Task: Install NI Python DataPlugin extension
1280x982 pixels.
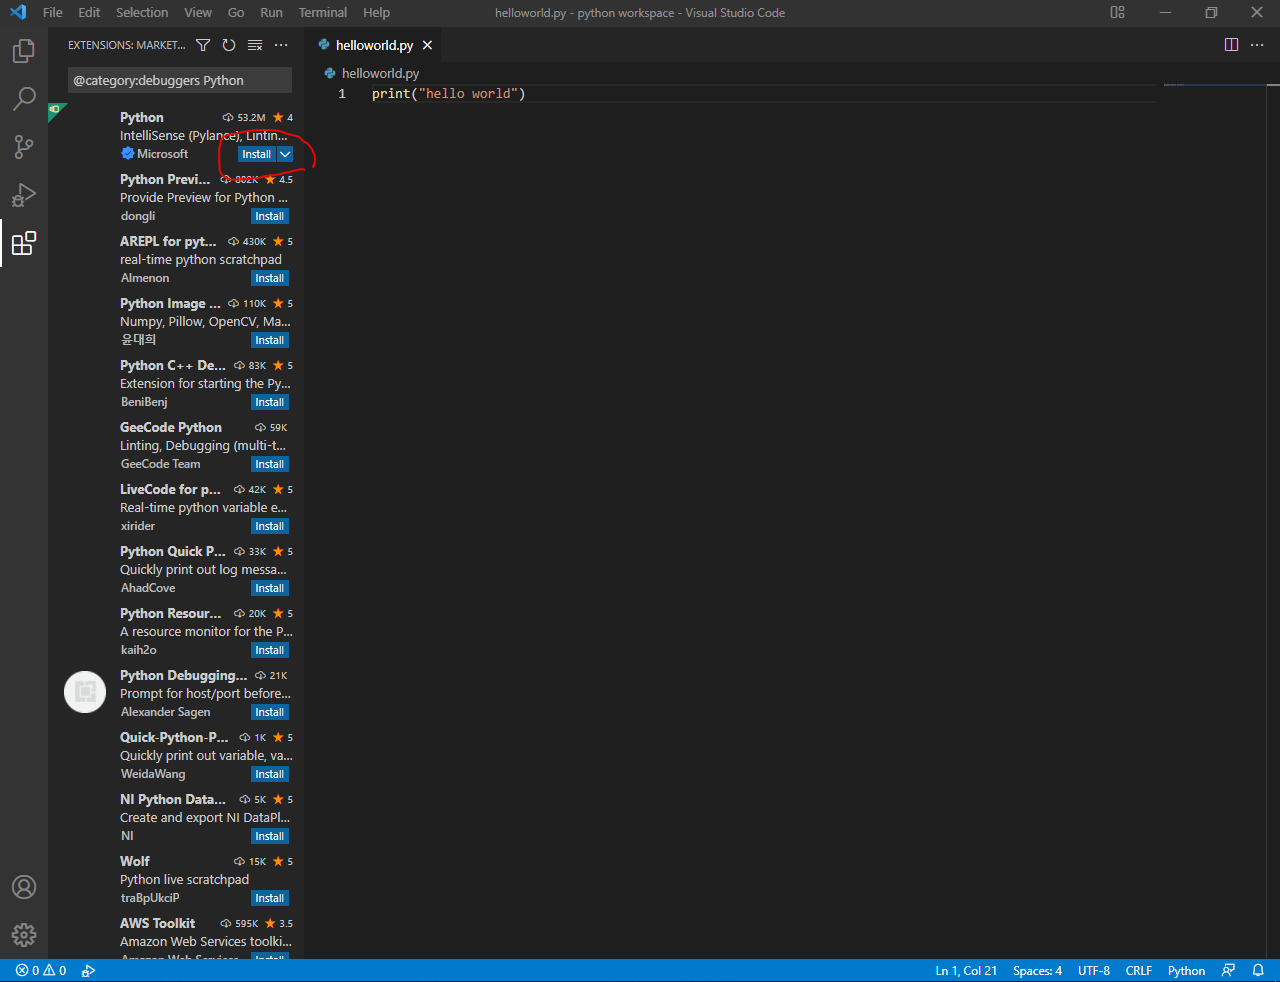Action: tap(270, 836)
